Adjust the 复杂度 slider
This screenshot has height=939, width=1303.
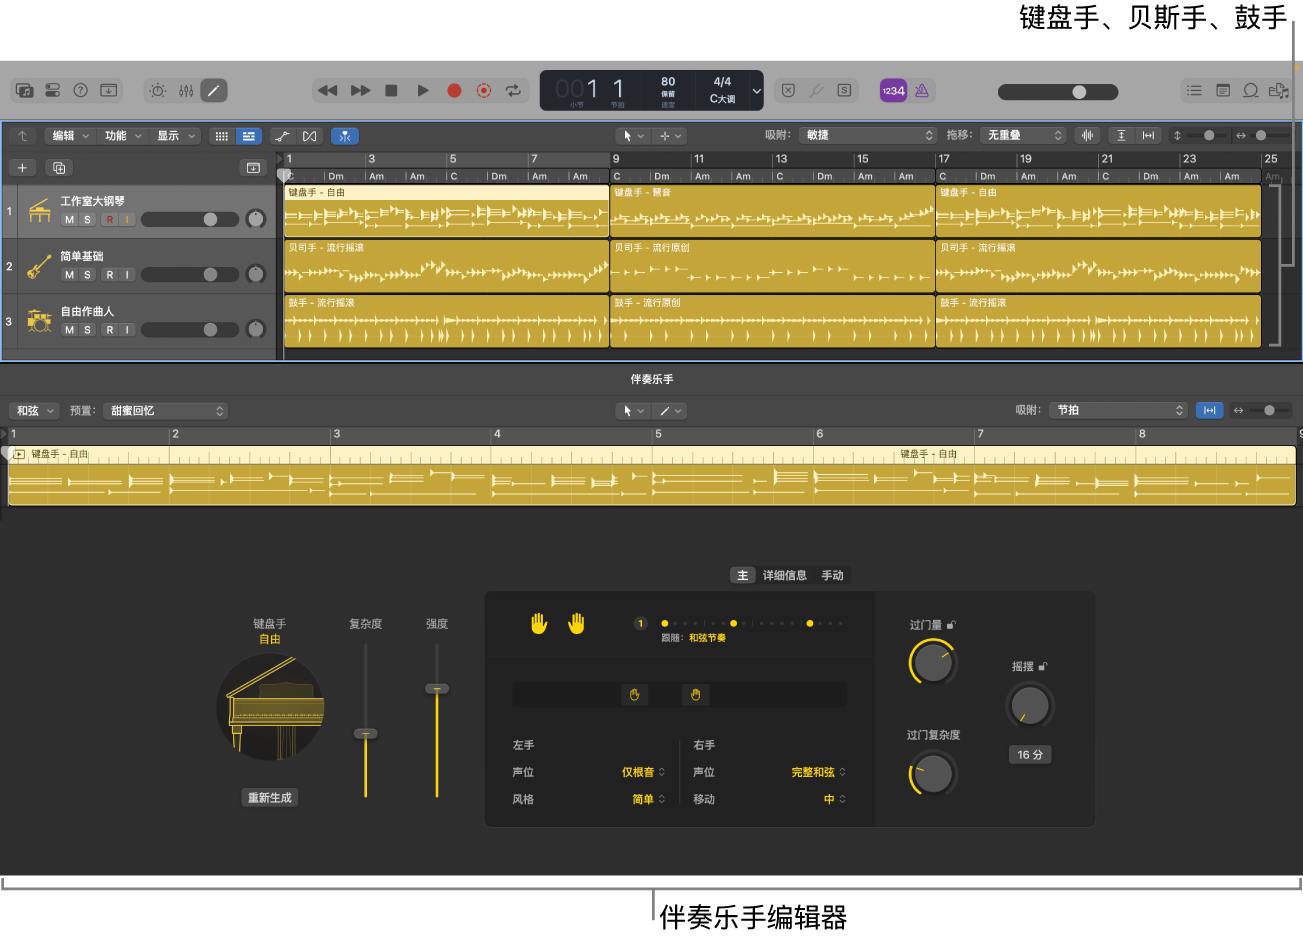point(365,734)
